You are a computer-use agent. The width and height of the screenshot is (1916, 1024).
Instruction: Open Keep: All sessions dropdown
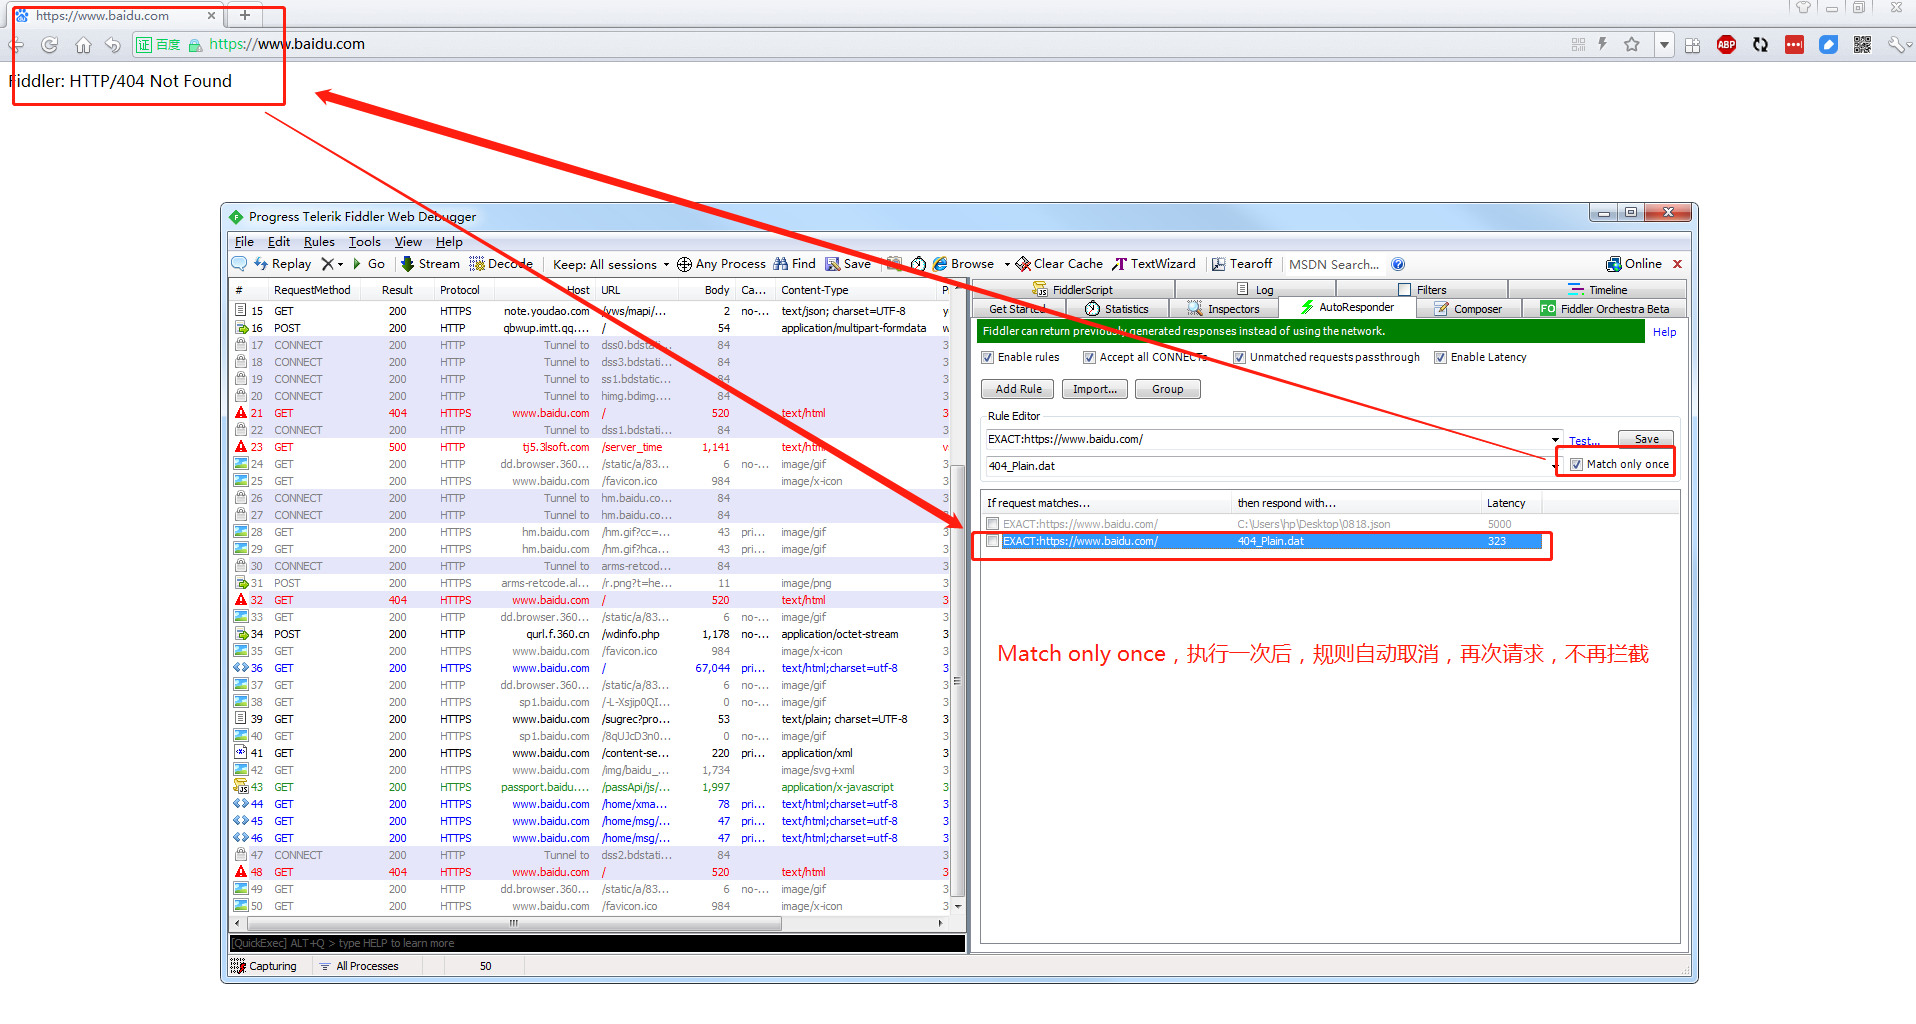tap(611, 264)
